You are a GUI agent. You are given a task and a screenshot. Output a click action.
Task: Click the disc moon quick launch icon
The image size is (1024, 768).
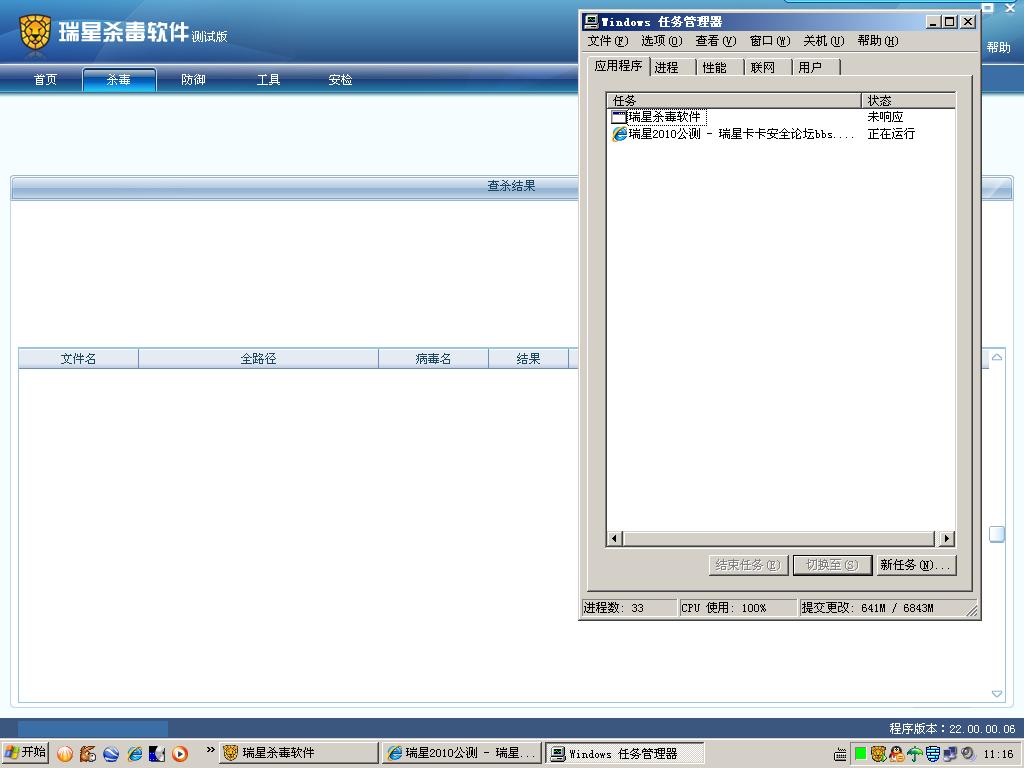click(157, 754)
